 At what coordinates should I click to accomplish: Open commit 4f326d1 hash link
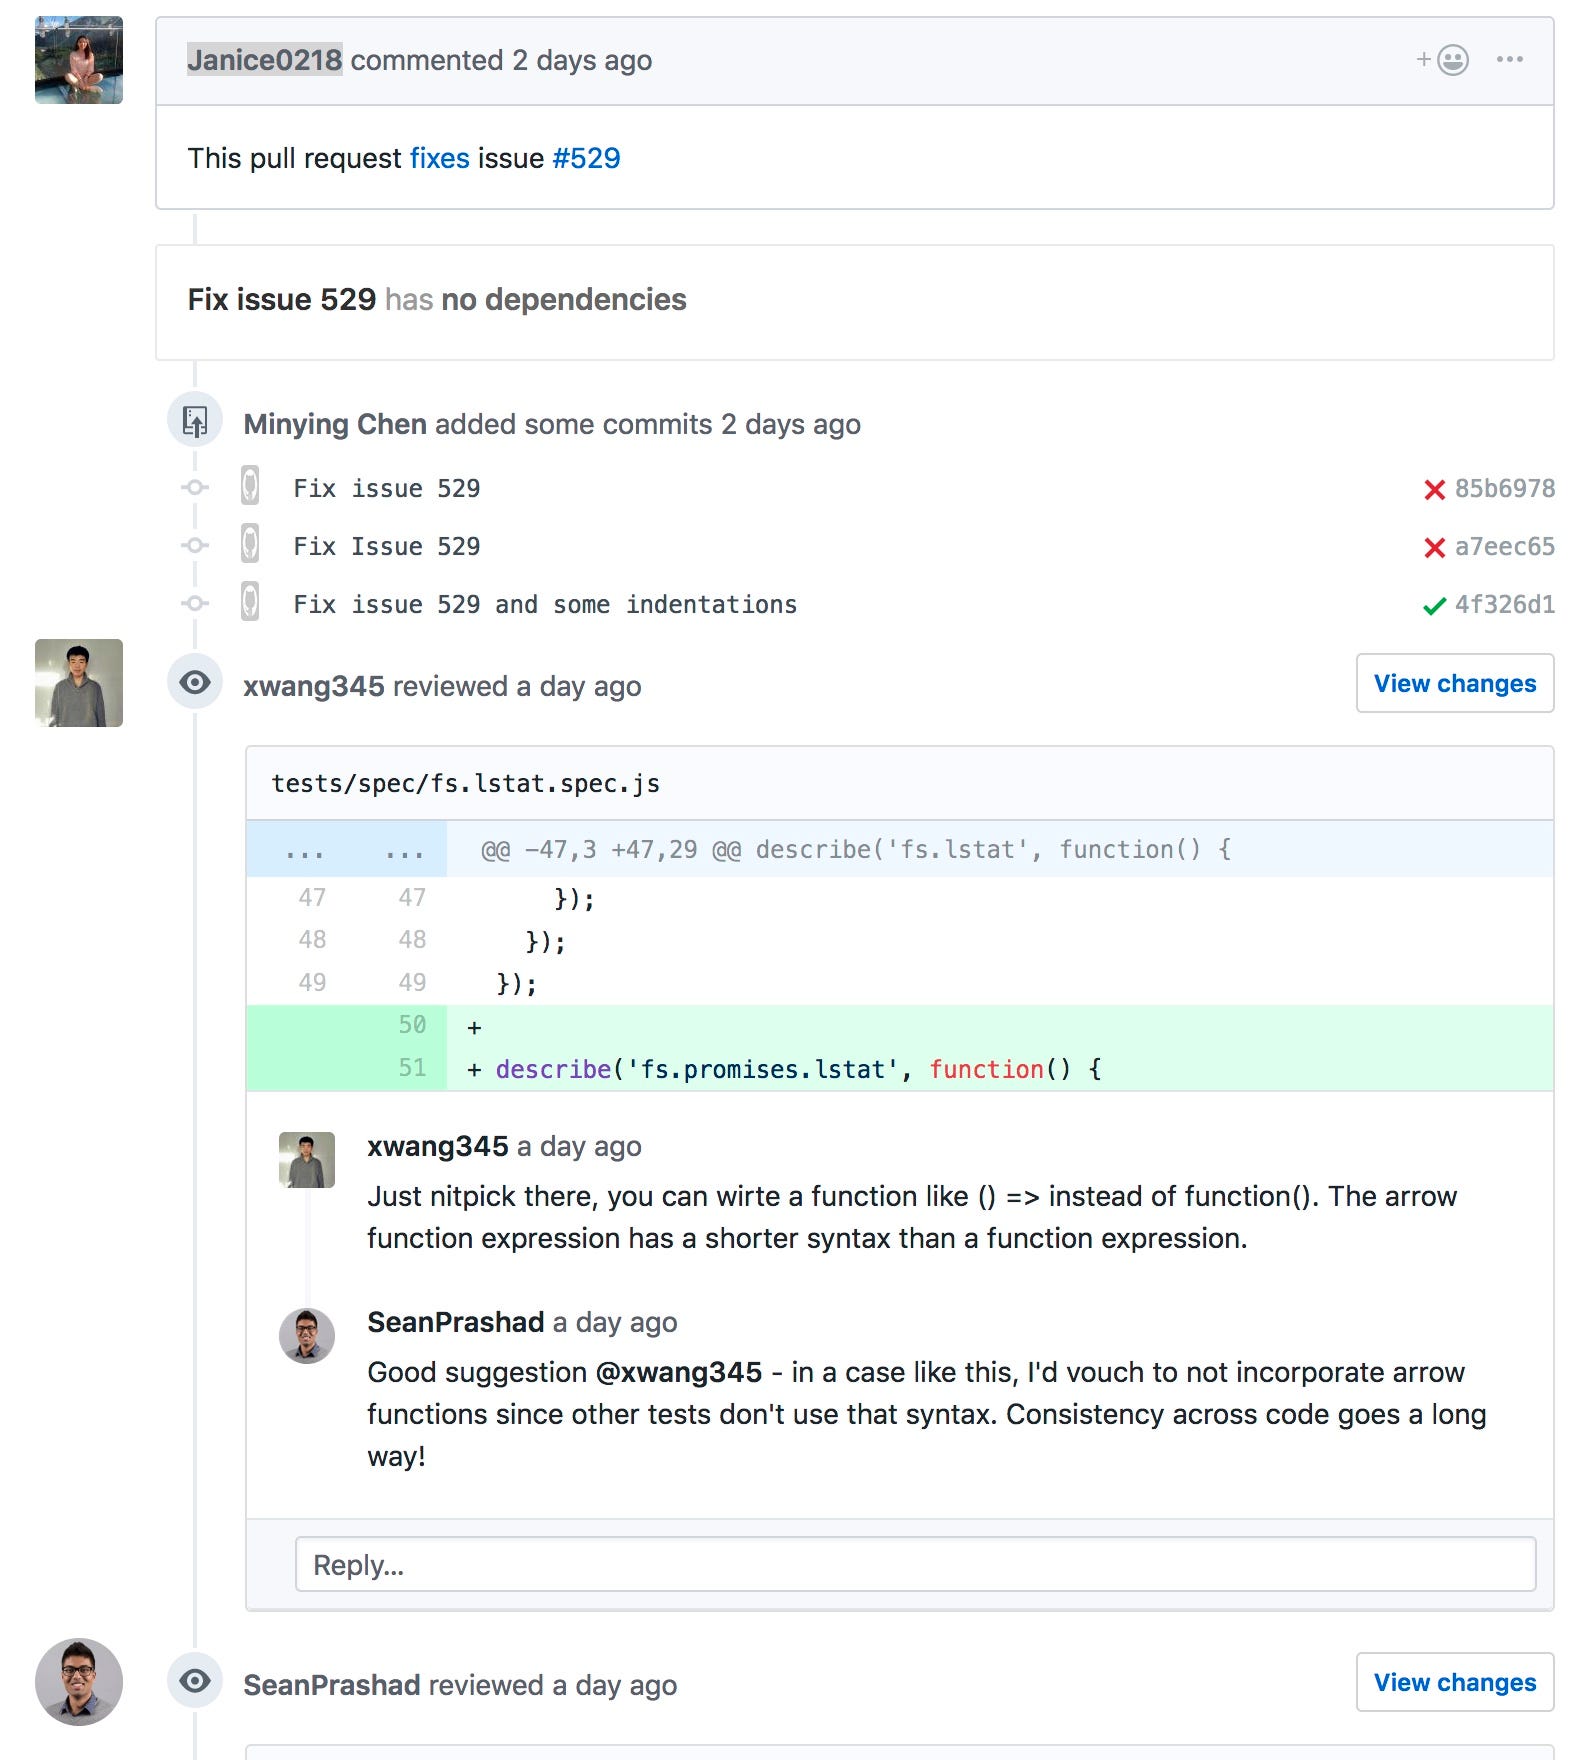tap(1504, 605)
